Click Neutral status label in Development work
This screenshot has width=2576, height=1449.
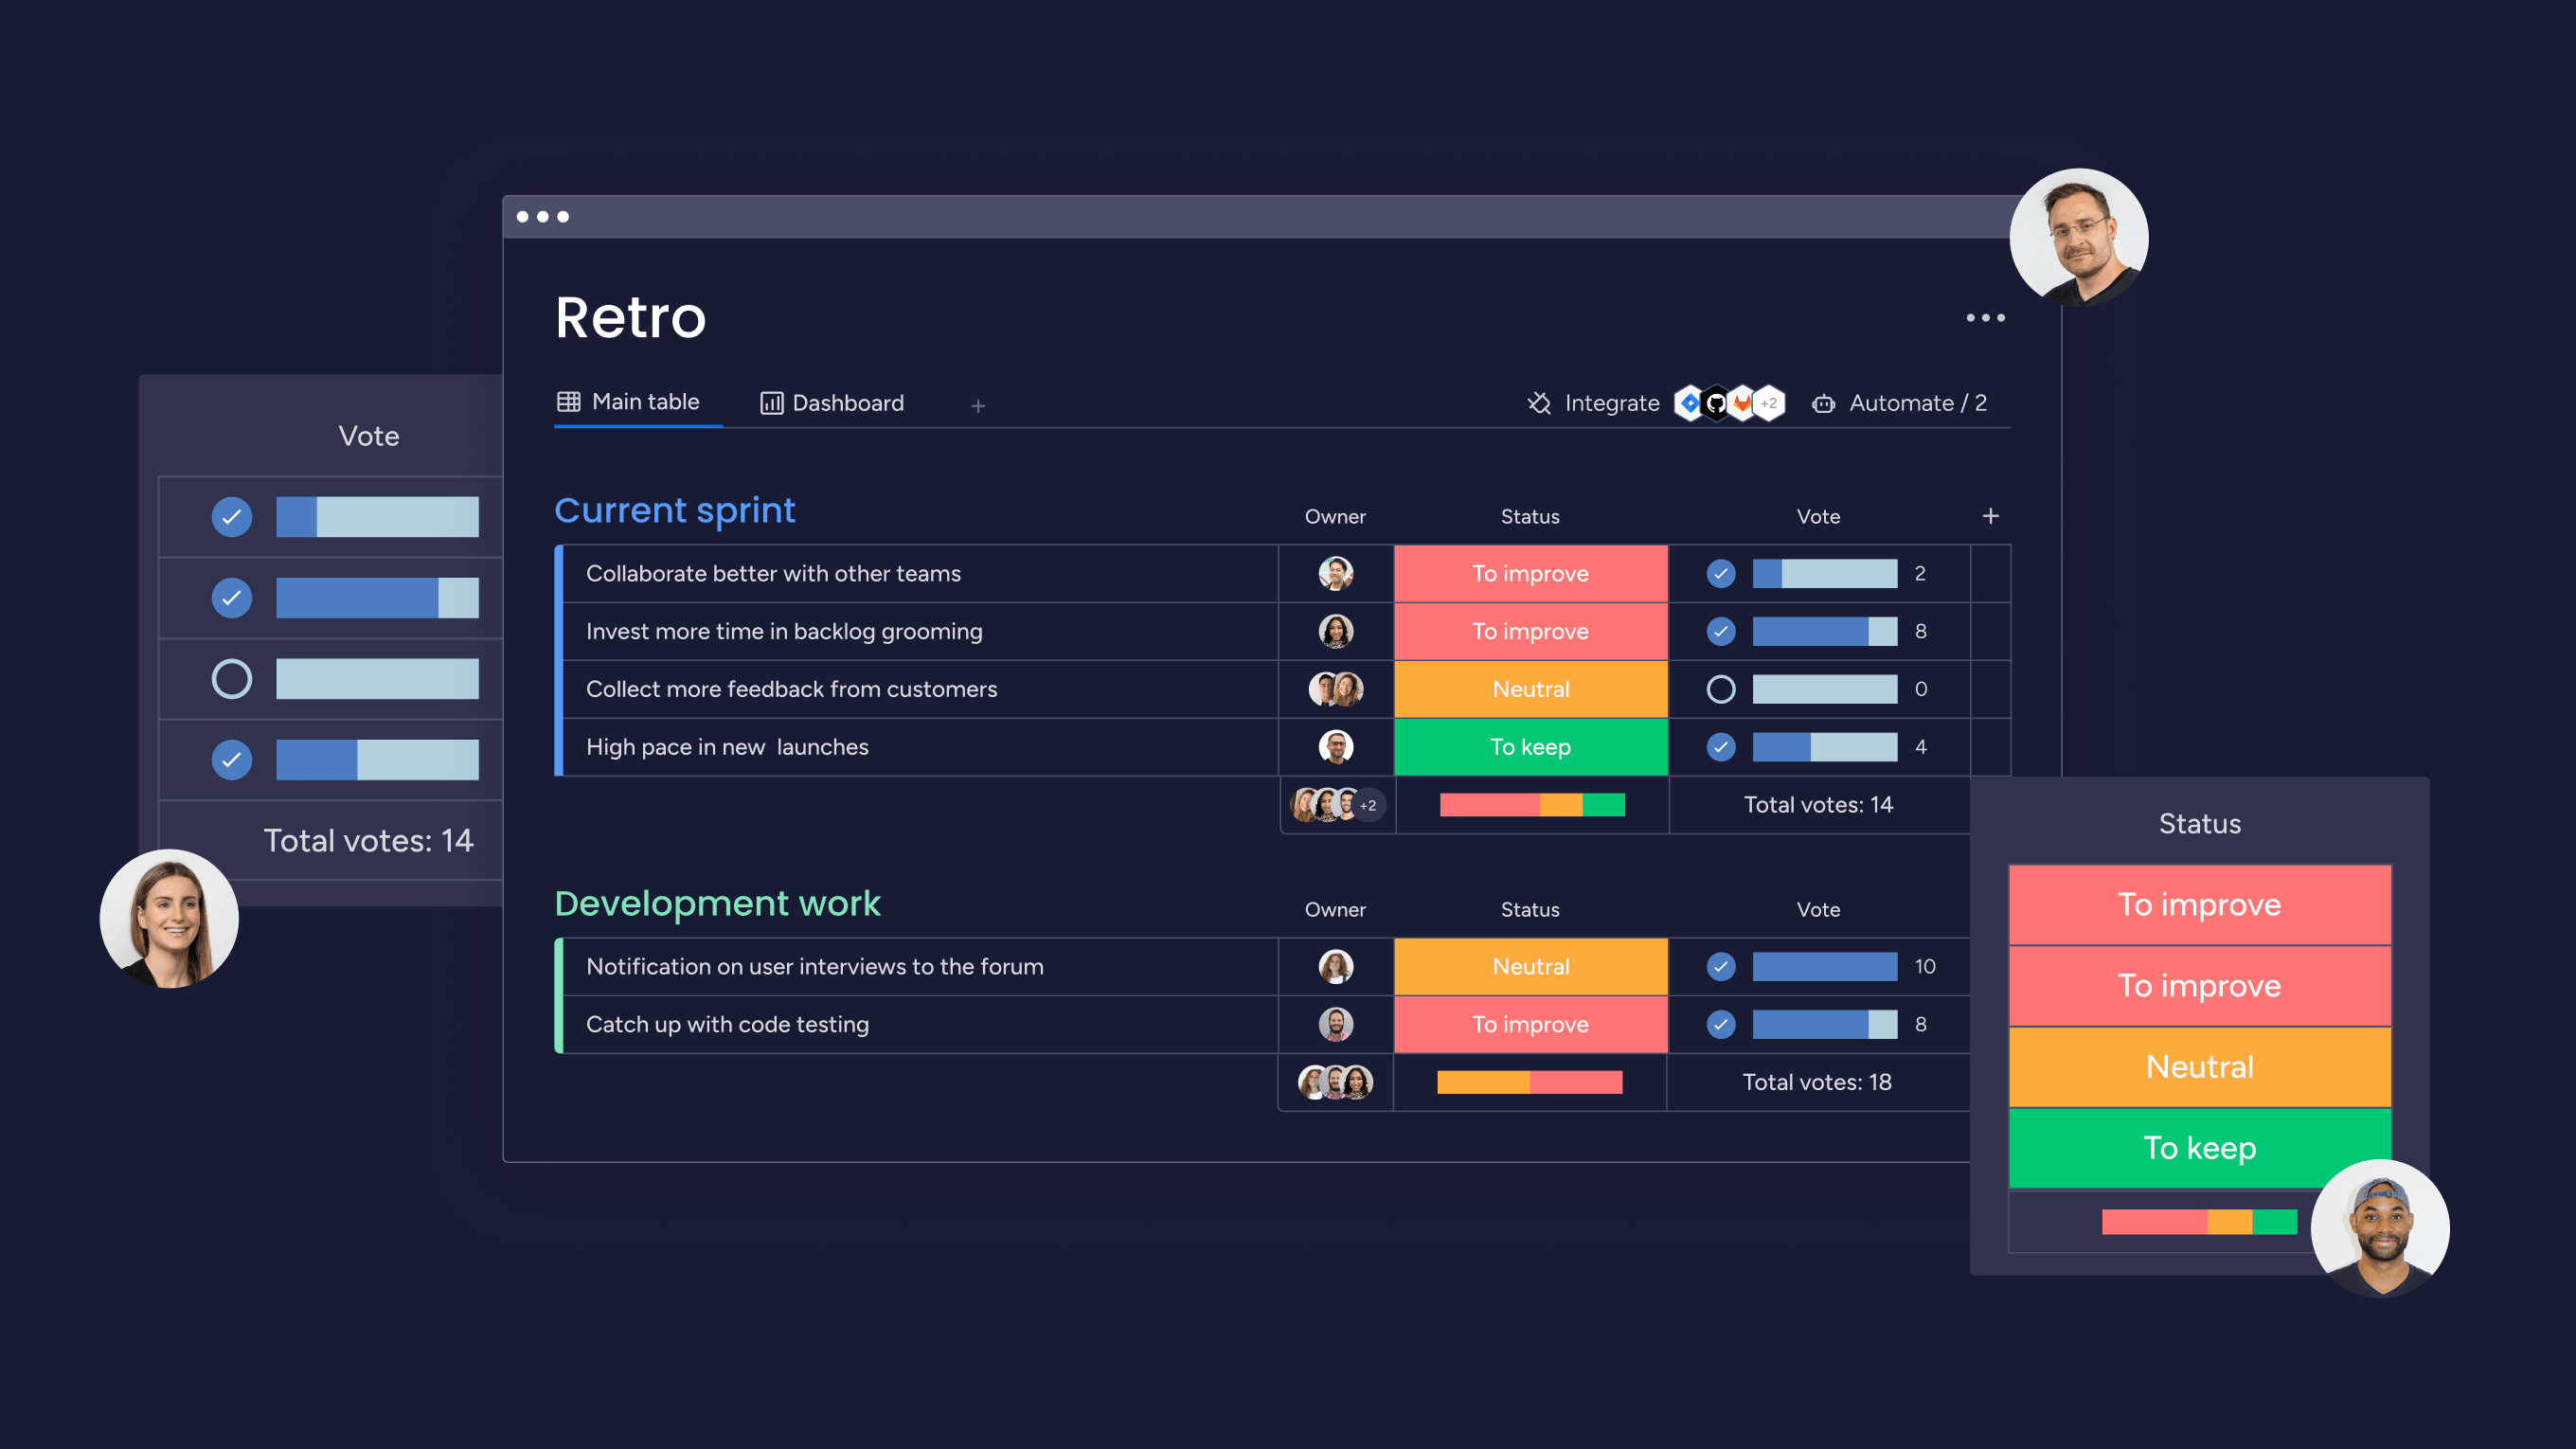(1527, 966)
